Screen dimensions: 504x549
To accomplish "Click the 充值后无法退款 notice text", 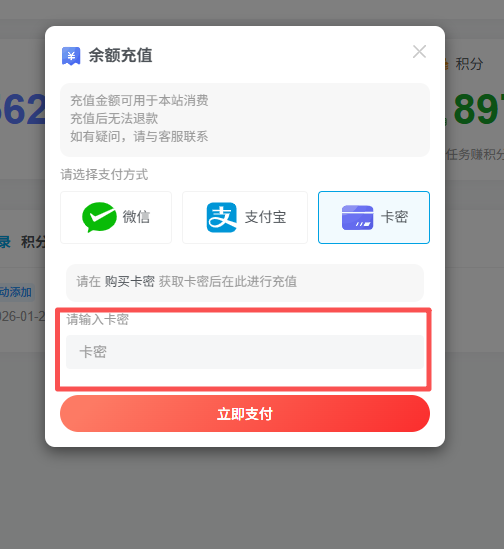I will pos(114,118).
